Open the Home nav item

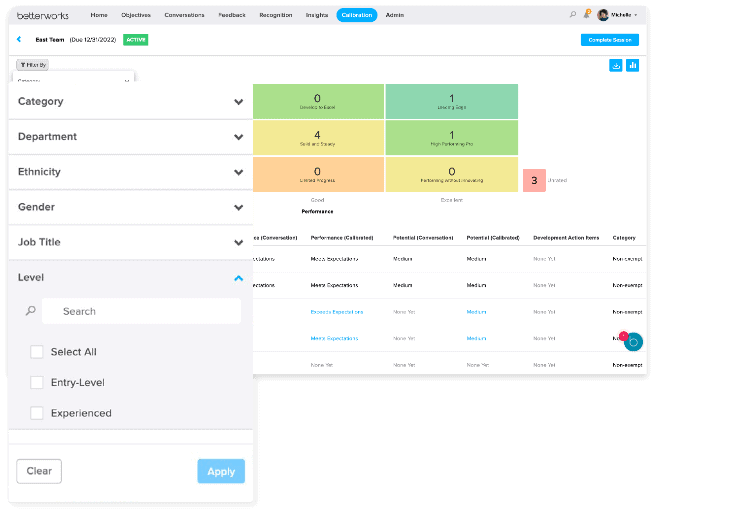coord(99,15)
